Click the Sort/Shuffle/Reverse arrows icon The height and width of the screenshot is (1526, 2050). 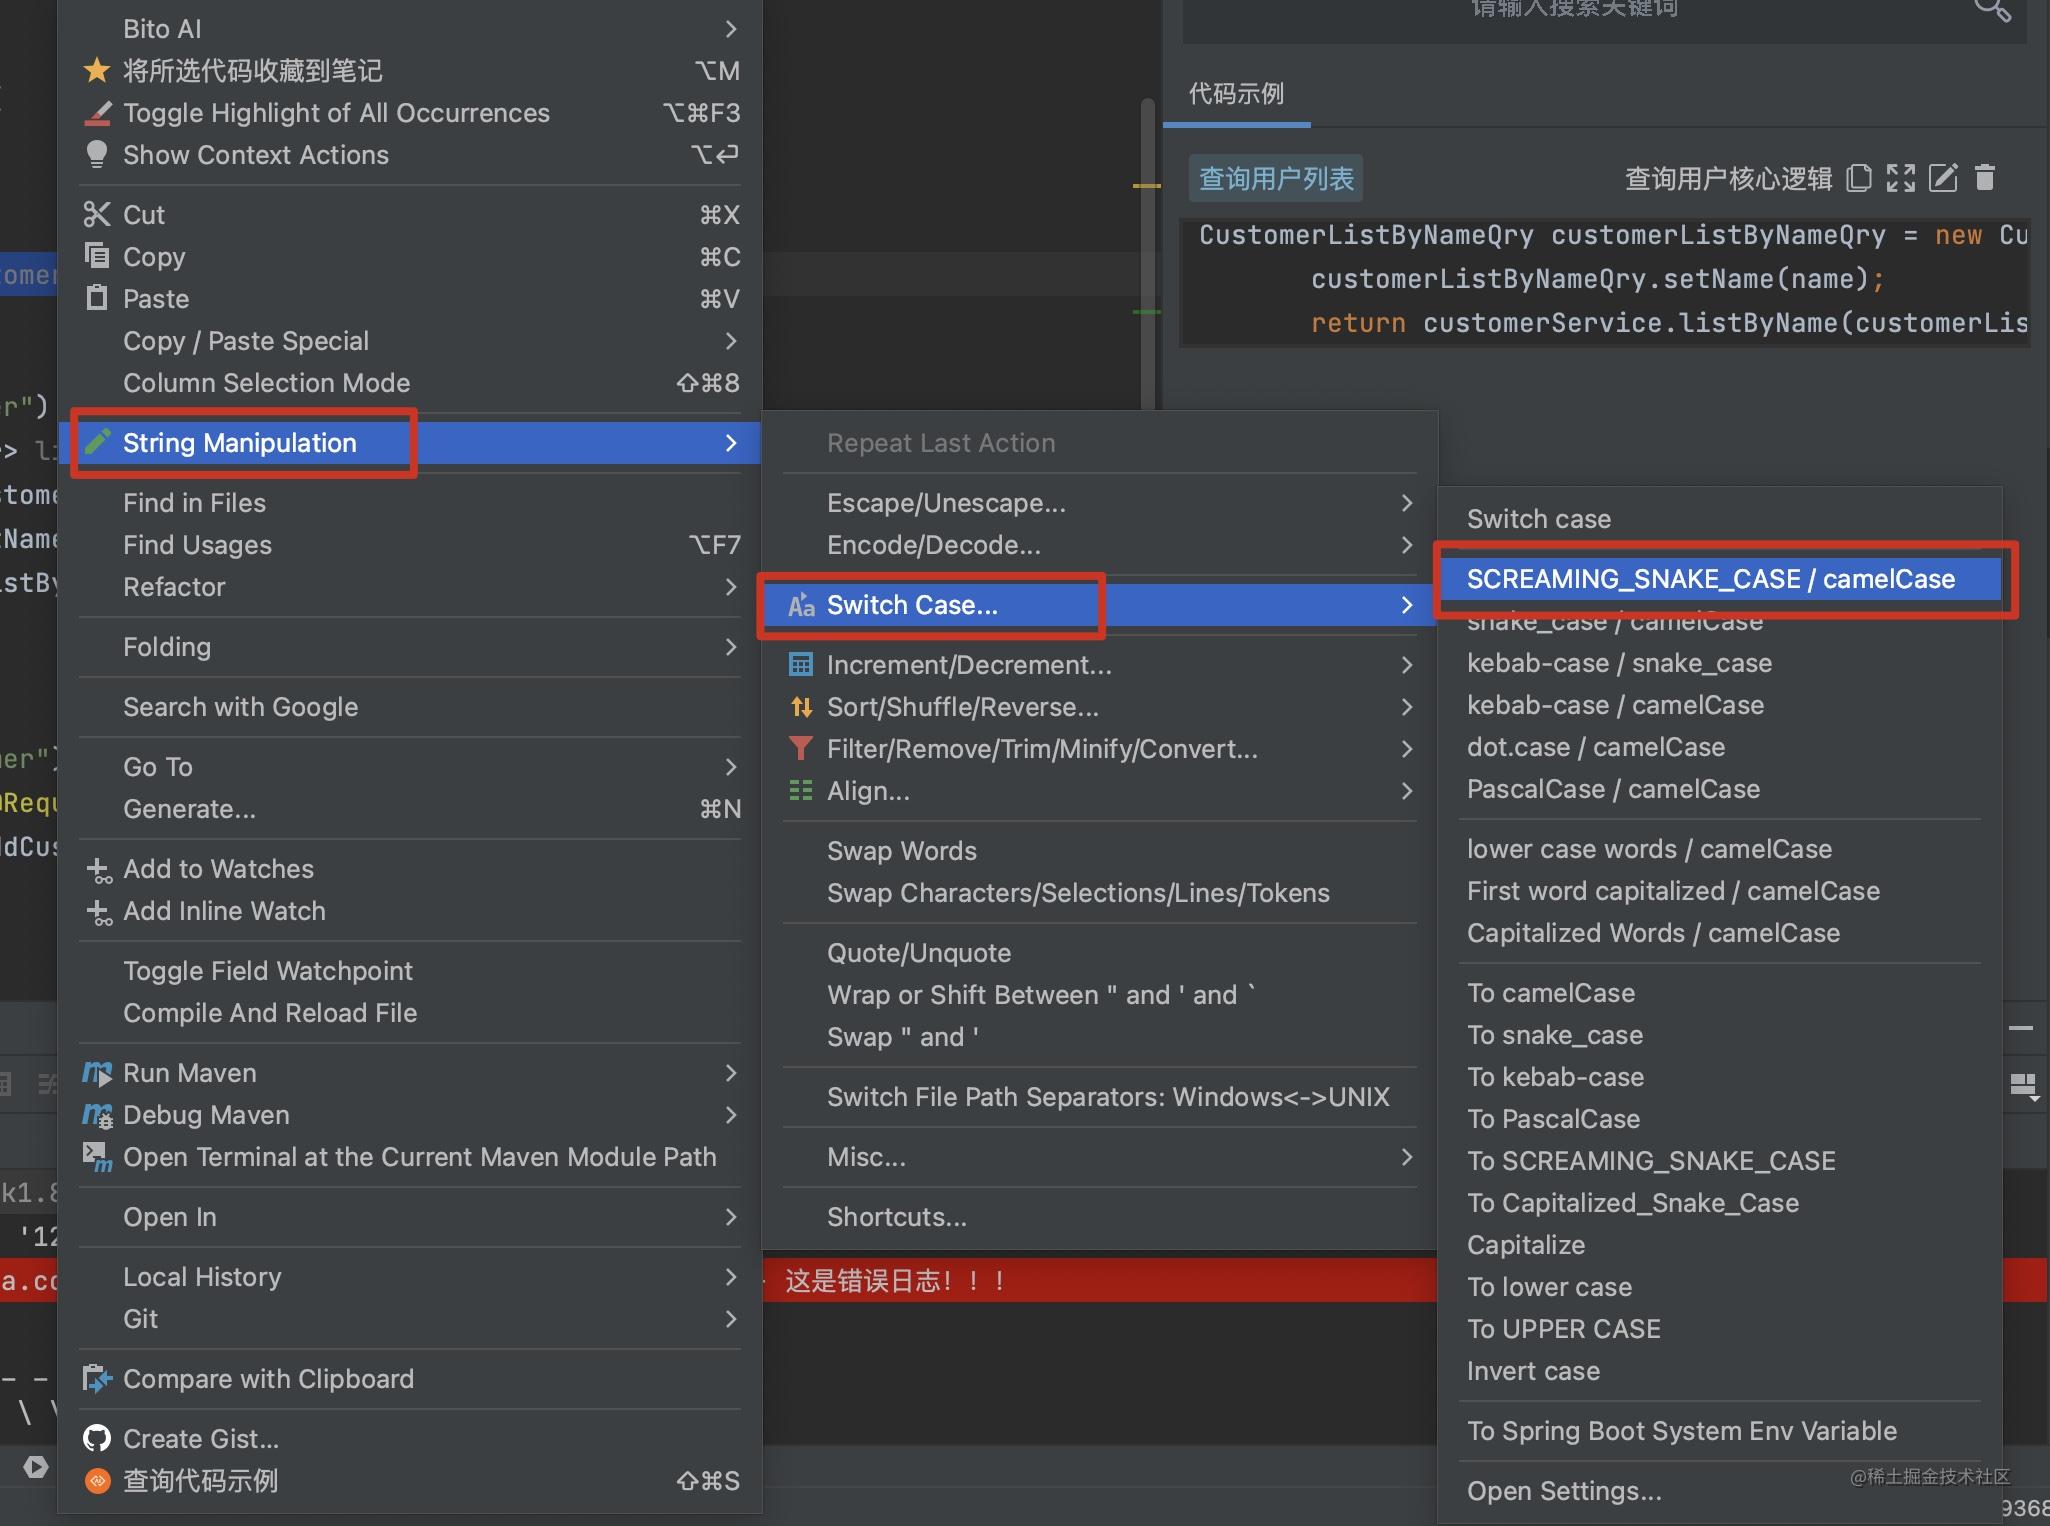point(801,707)
